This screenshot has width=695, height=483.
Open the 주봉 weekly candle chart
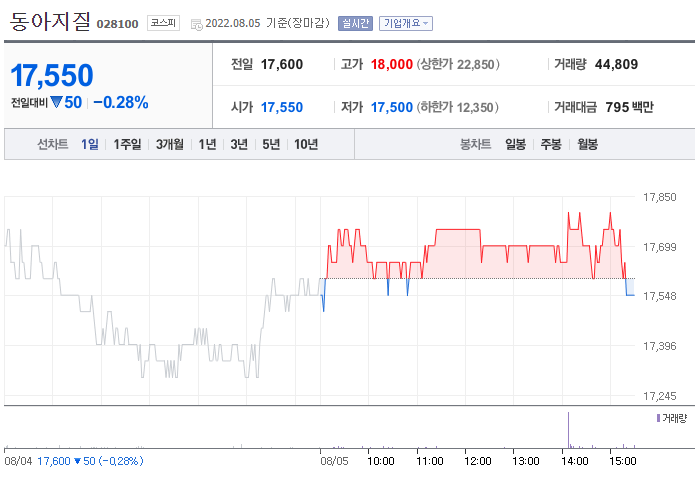pyautogui.click(x=551, y=144)
